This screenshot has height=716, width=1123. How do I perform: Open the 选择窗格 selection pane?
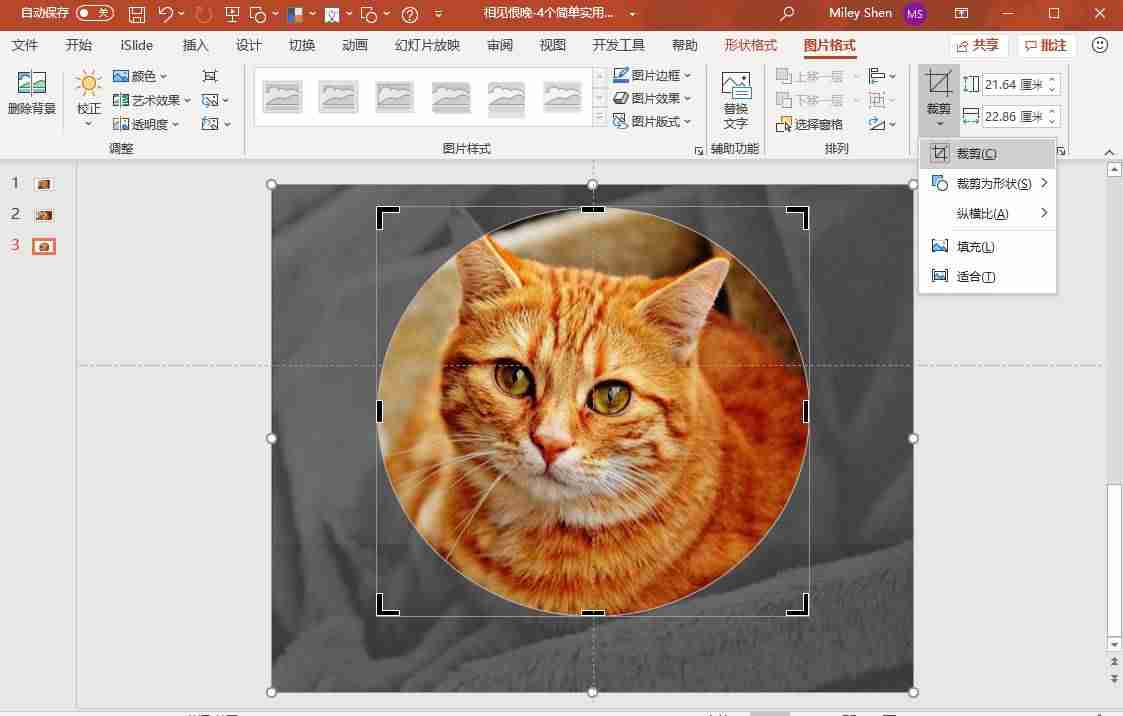tap(810, 124)
